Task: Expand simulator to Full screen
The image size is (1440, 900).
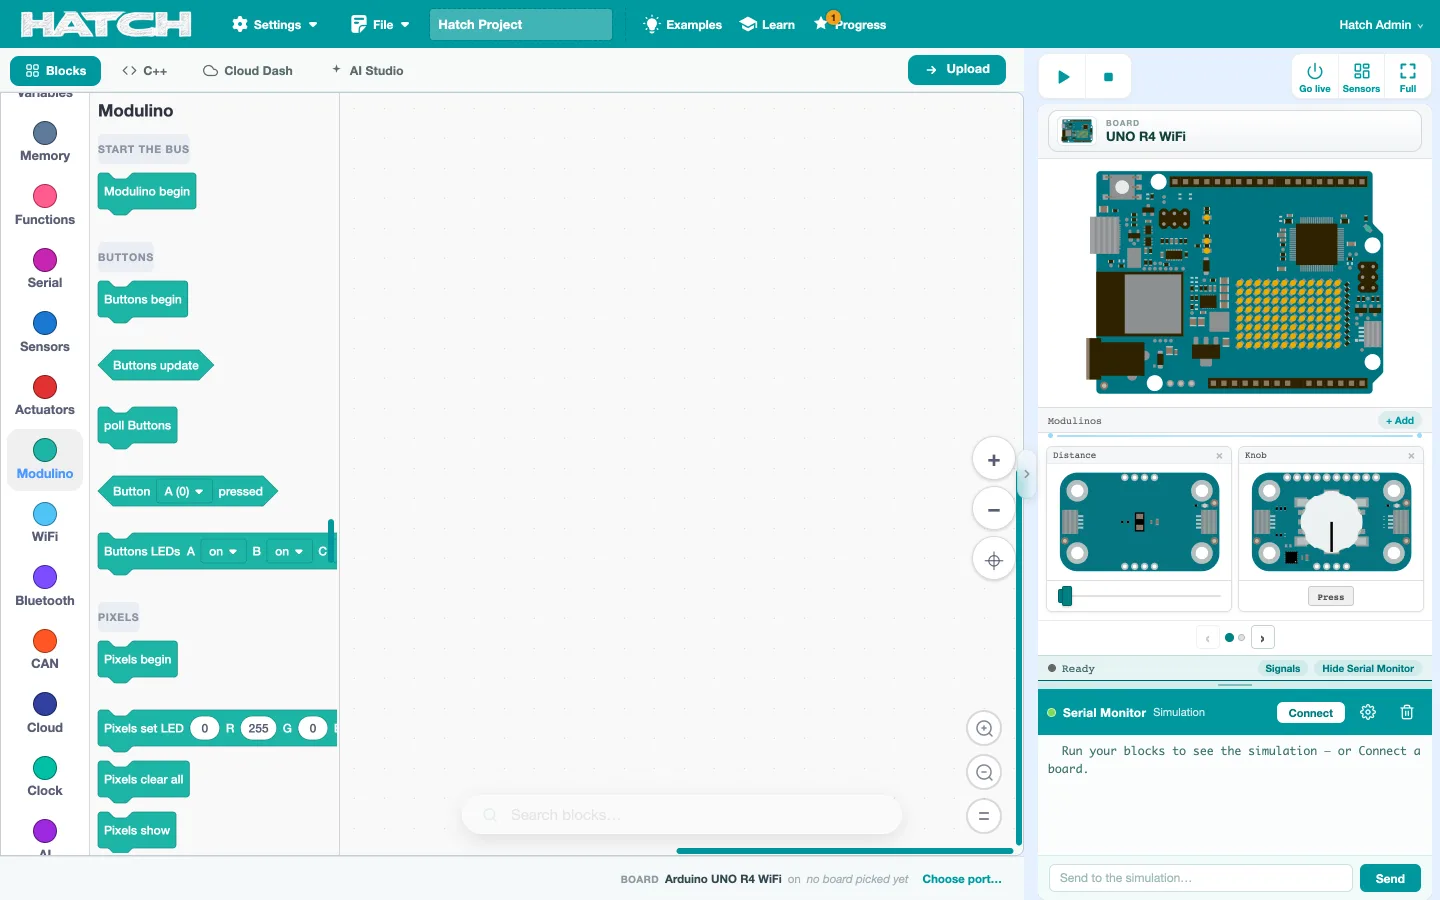Action: pos(1408,77)
